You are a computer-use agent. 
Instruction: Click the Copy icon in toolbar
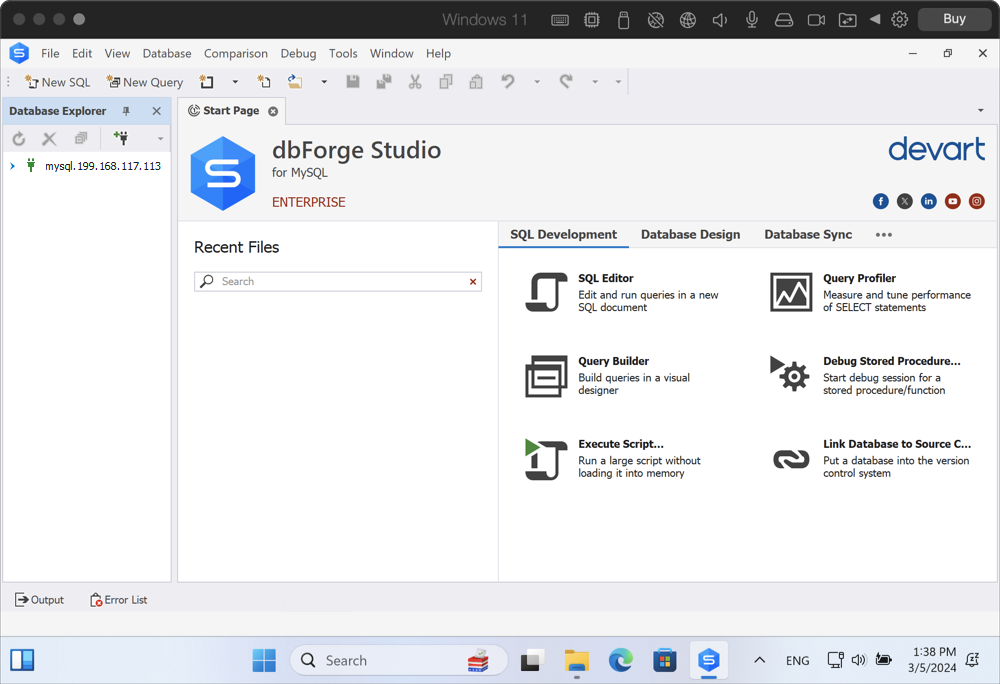pyautogui.click(x=446, y=82)
